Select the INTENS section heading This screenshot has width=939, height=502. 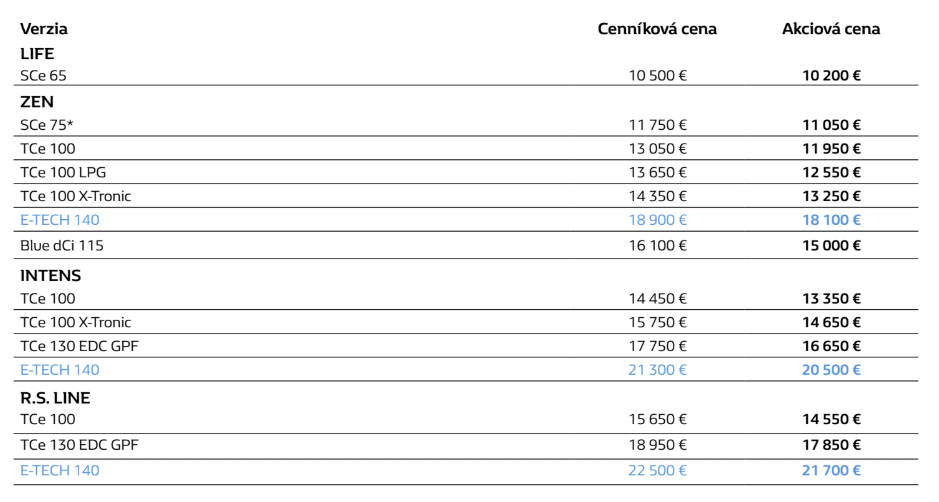(50, 275)
